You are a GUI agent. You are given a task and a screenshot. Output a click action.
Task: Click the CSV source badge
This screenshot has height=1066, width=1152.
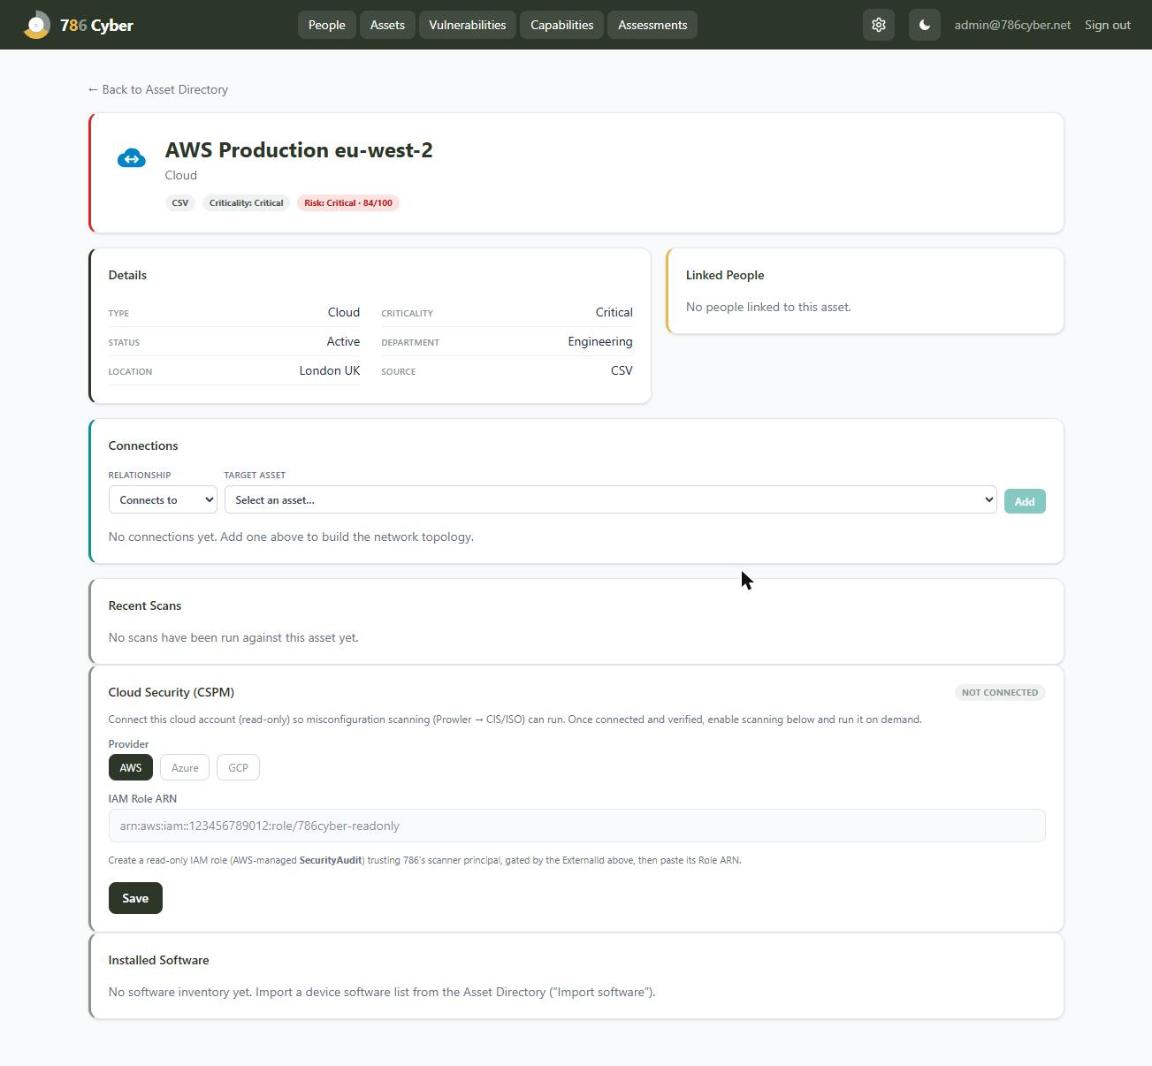(180, 203)
